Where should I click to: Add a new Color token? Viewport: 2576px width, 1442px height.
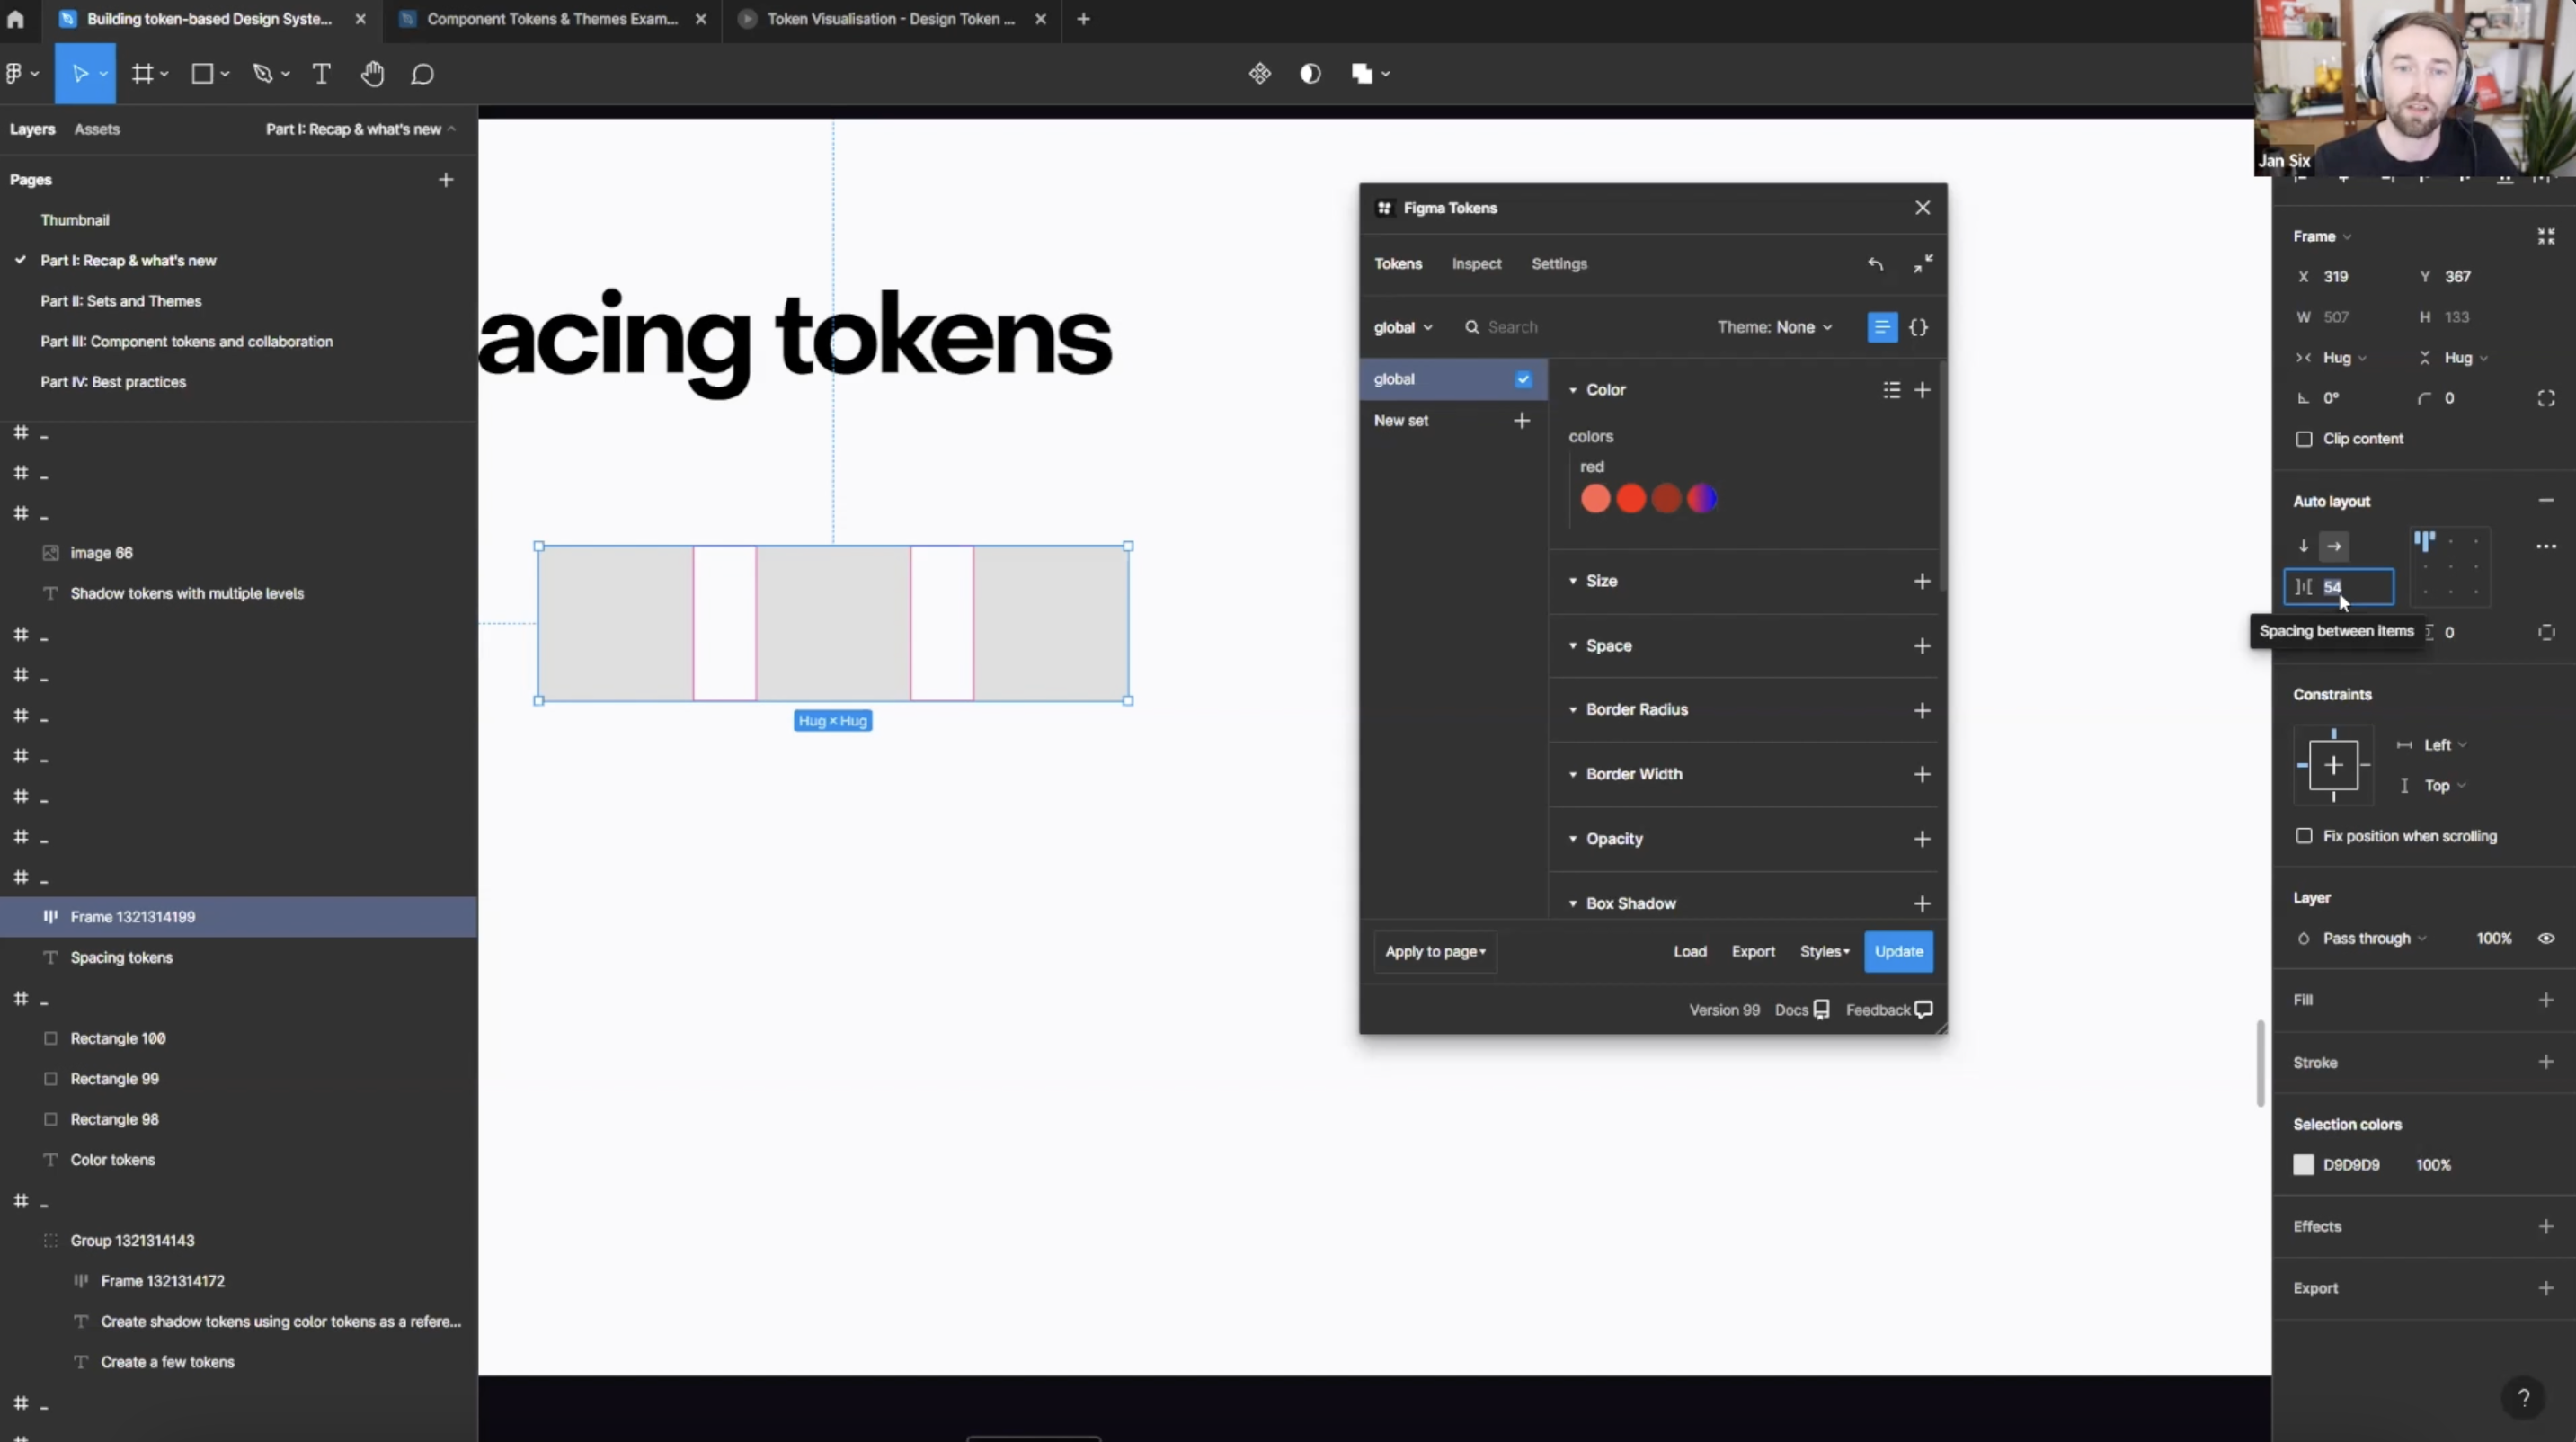[1922, 390]
